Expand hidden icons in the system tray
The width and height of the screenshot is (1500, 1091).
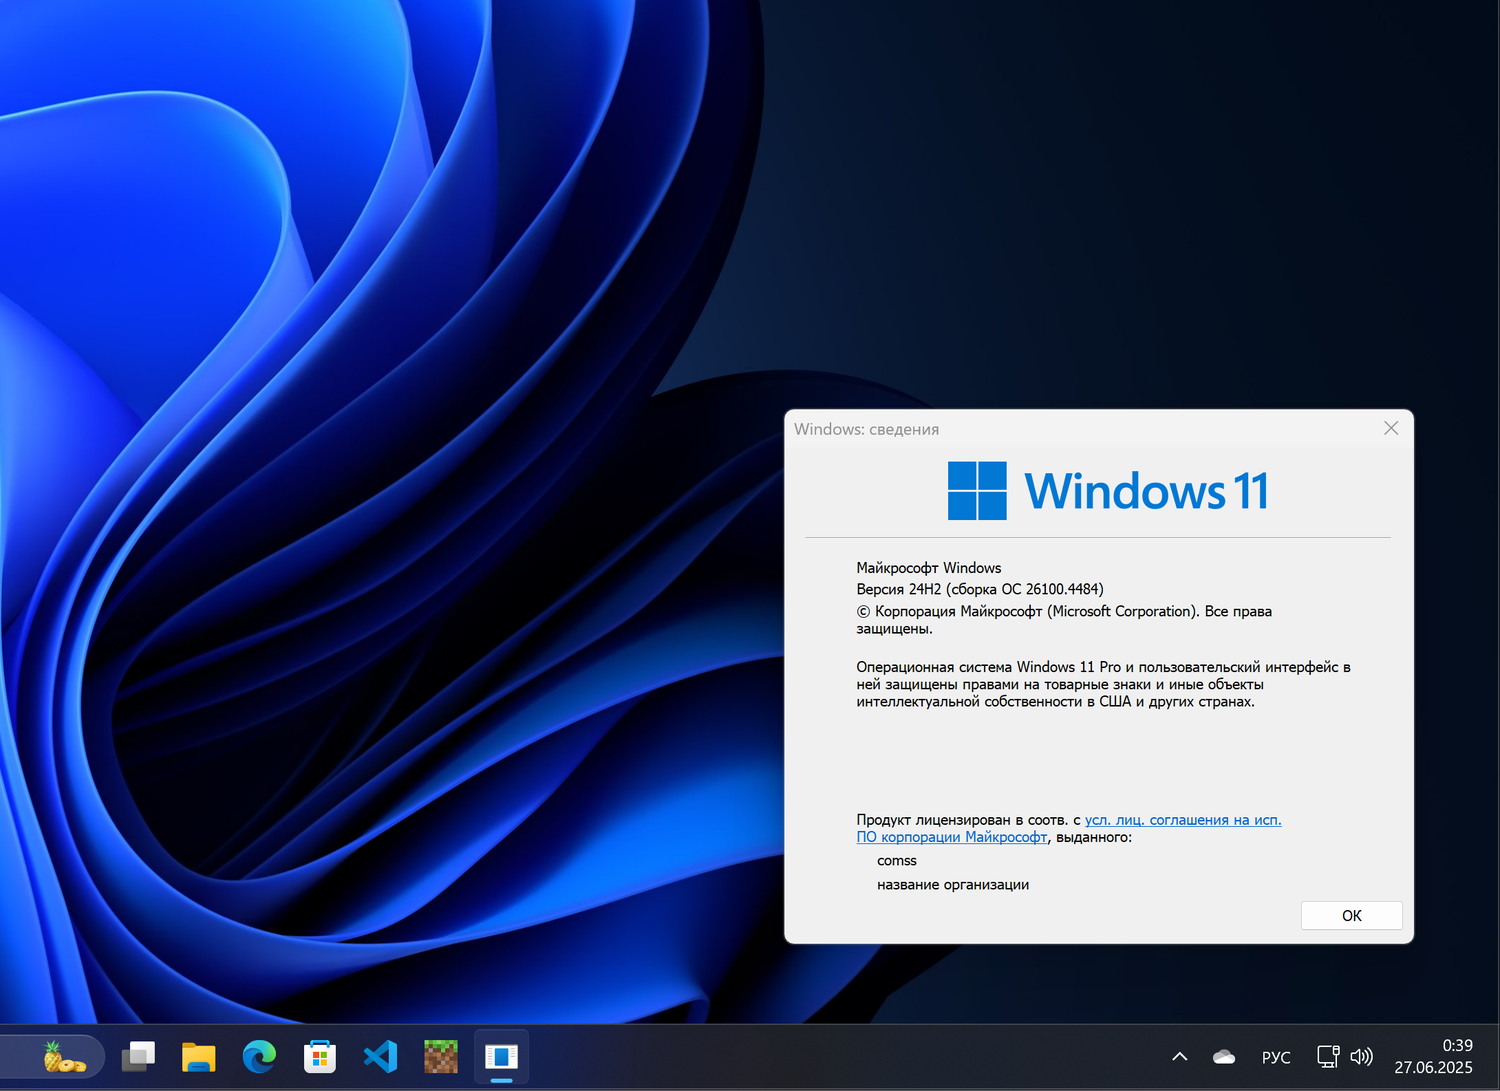(x=1179, y=1056)
